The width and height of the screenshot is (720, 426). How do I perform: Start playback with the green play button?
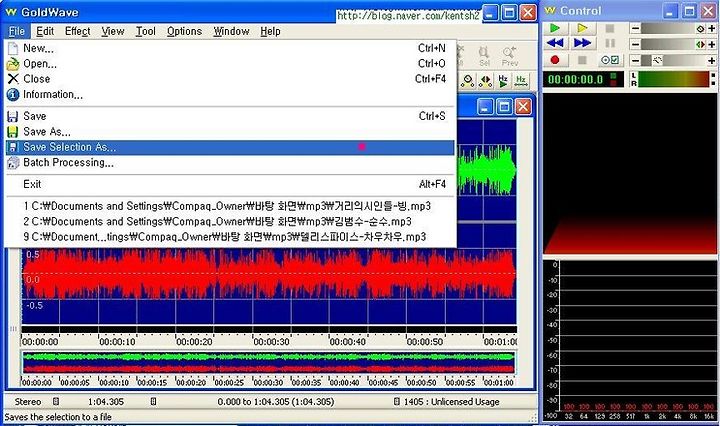click(x=555, y=28)
